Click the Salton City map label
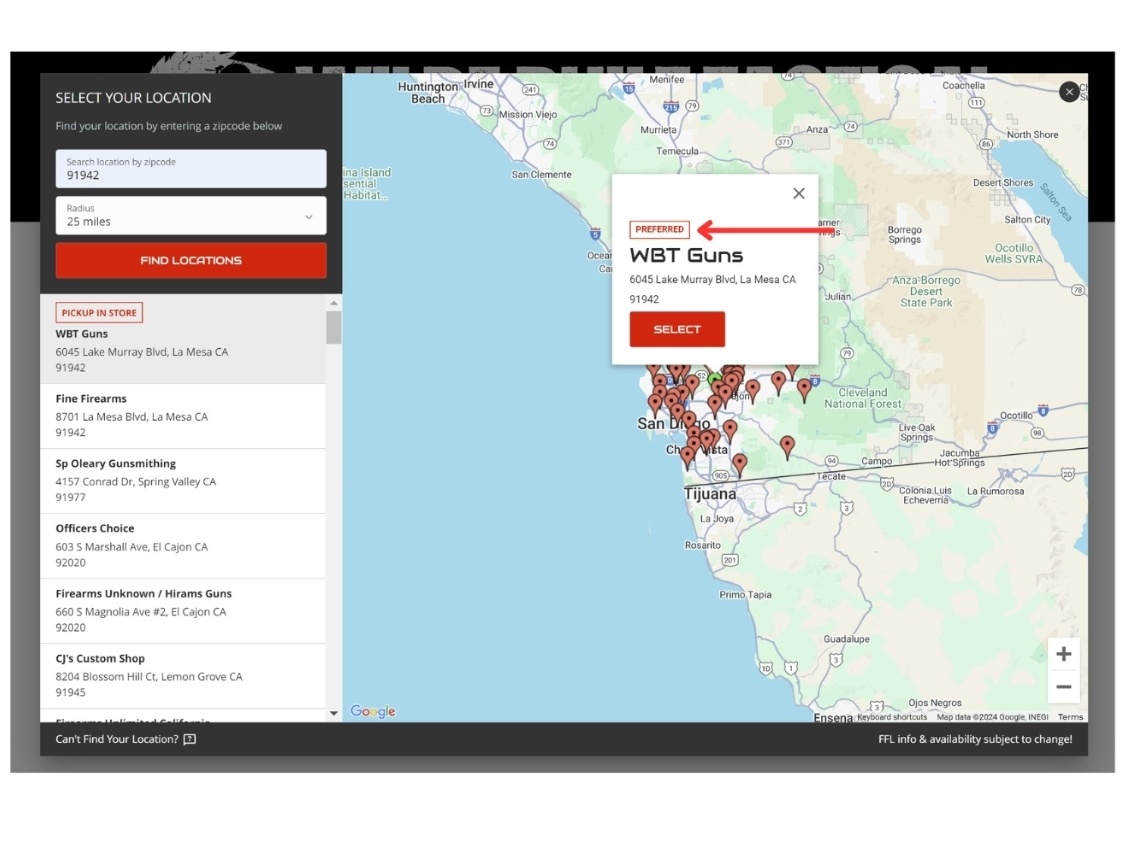Image resolution: width=1125 pixels, height=844 pixels. (1027, 220)
